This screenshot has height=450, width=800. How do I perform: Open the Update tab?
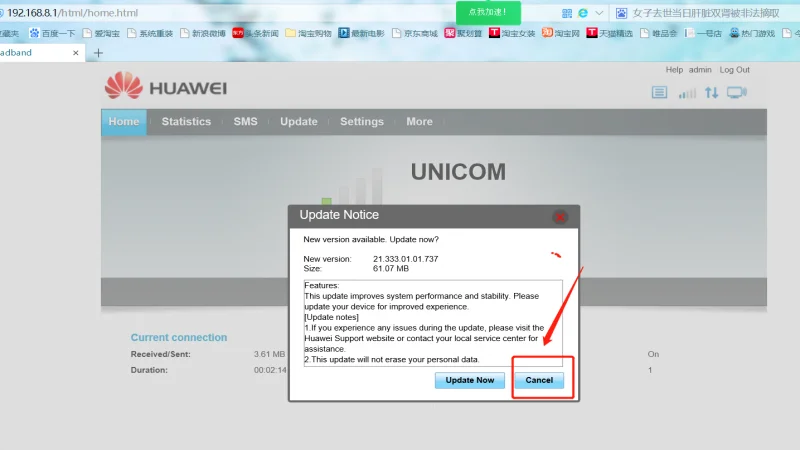point(298,122)
